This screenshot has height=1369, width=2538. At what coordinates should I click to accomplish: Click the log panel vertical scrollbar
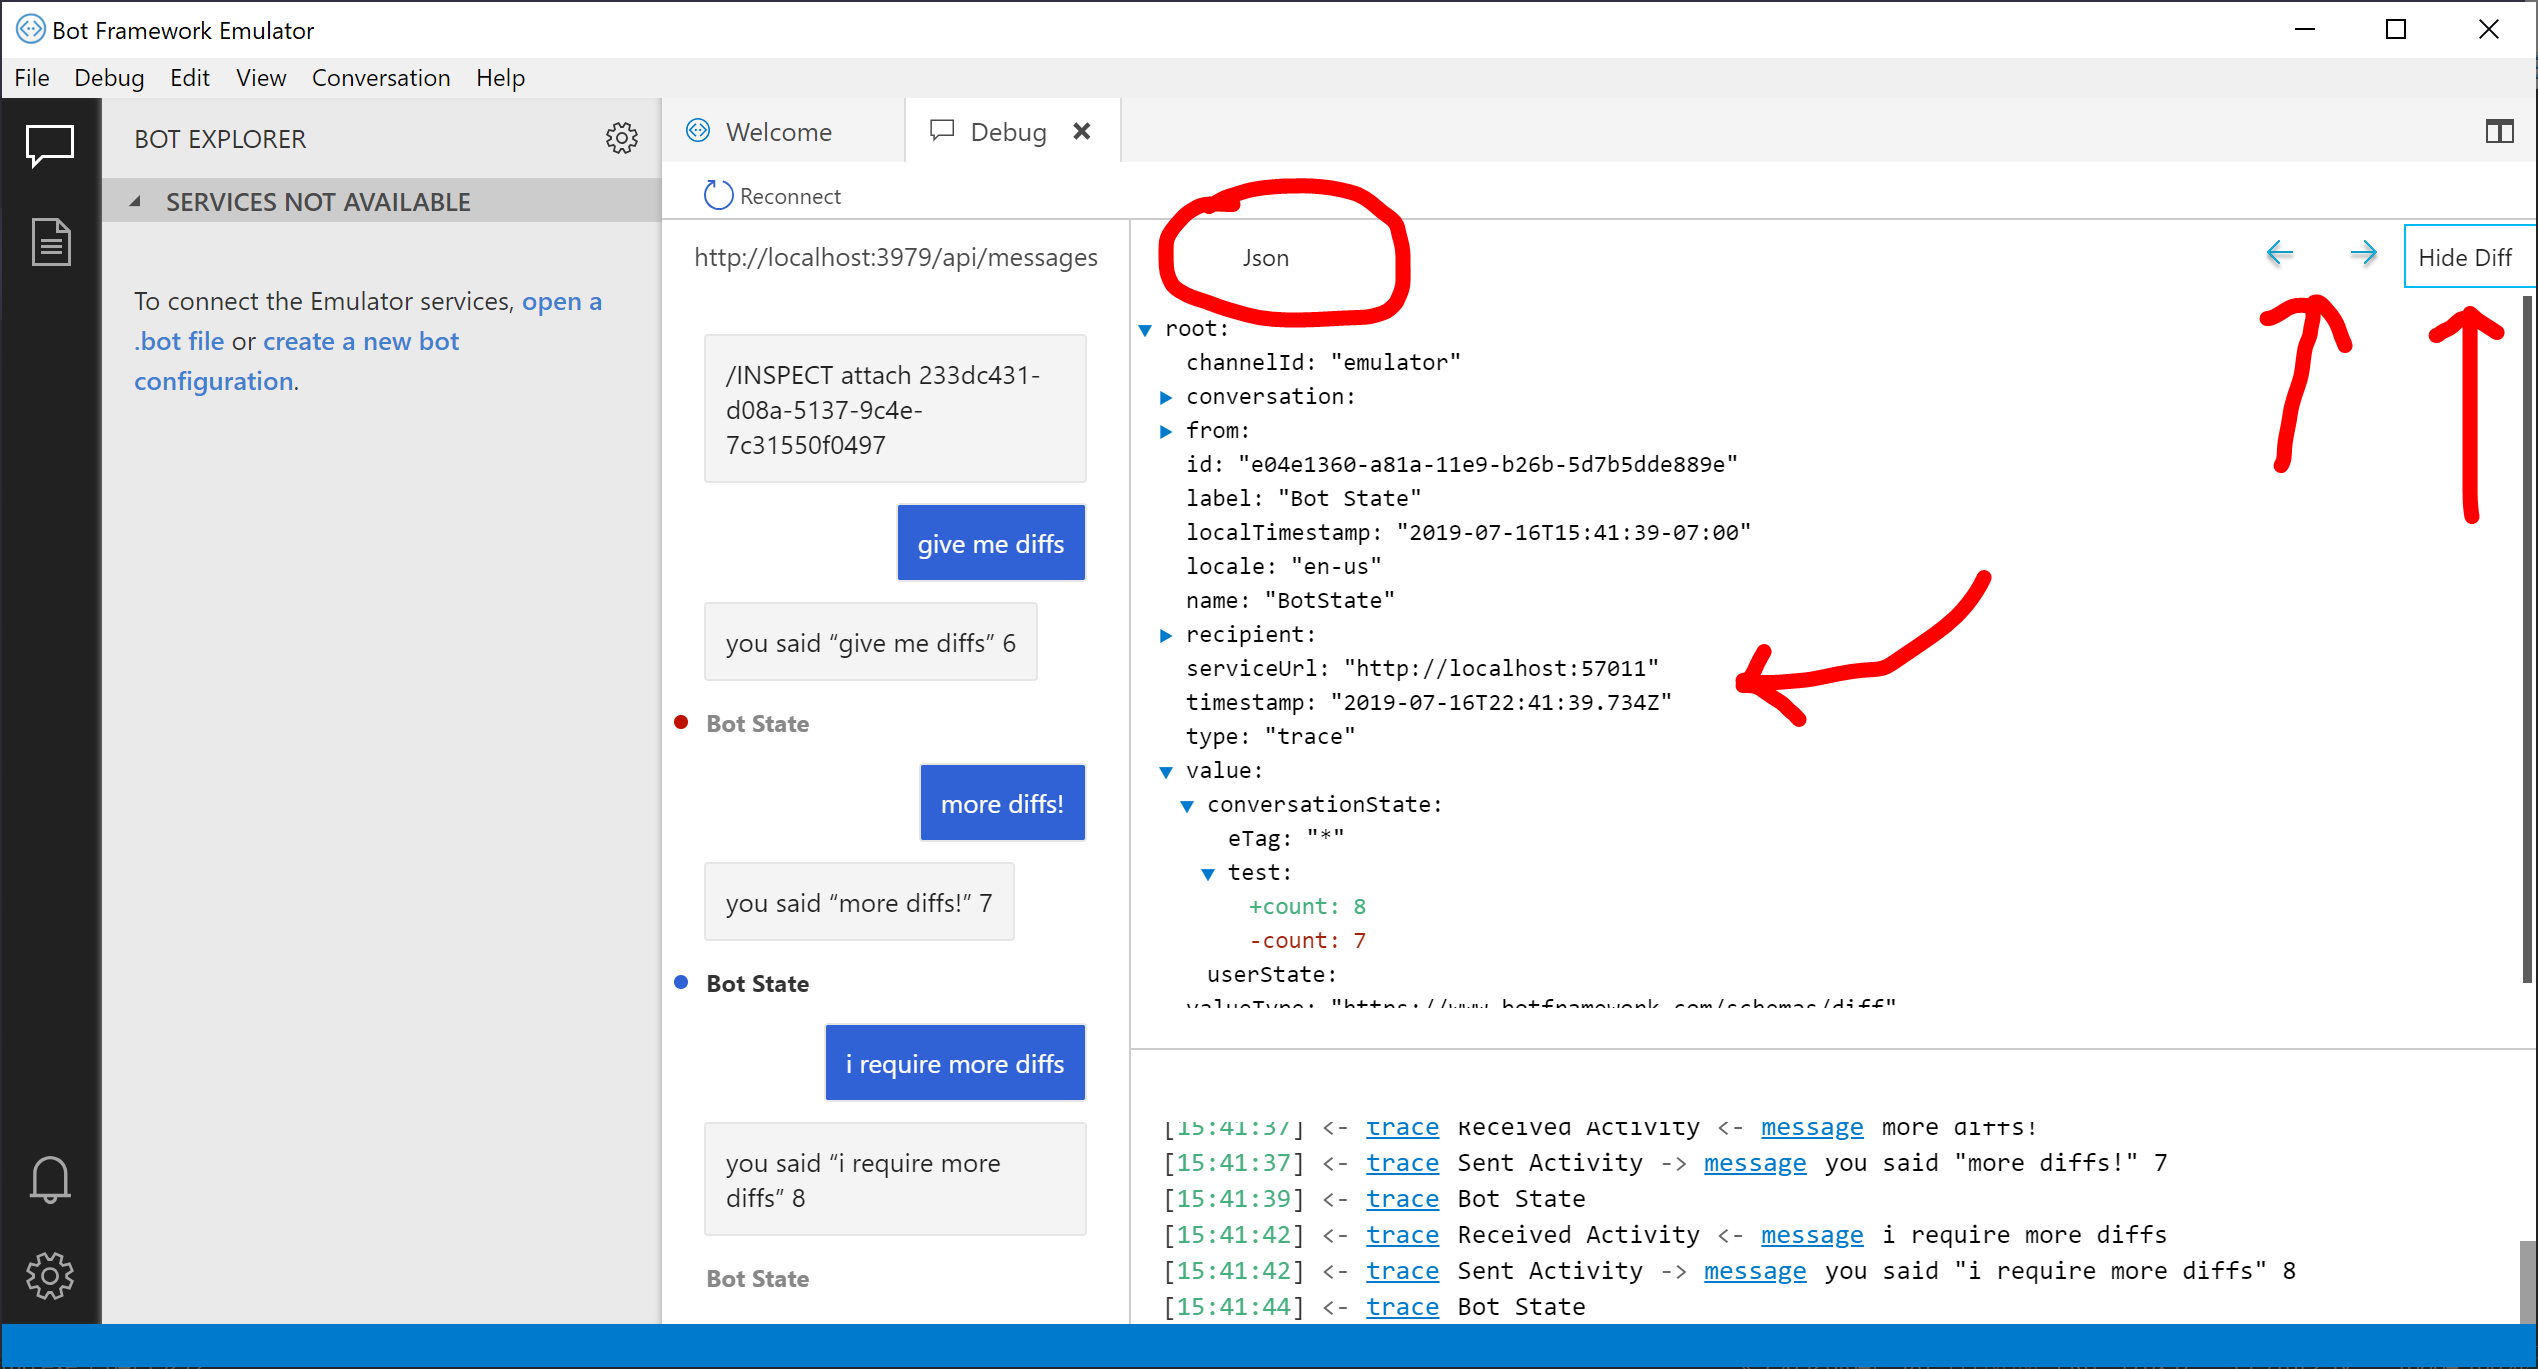pos(2527,1280)
